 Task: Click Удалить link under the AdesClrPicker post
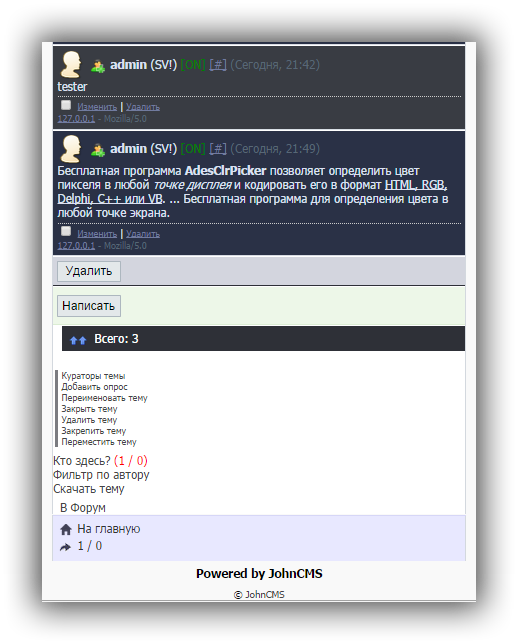143,234
